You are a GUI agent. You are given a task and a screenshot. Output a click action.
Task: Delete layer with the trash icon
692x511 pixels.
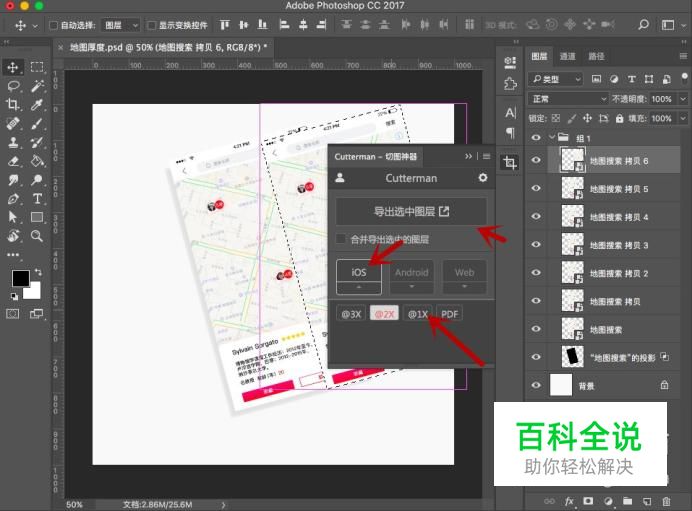(666, 501)
